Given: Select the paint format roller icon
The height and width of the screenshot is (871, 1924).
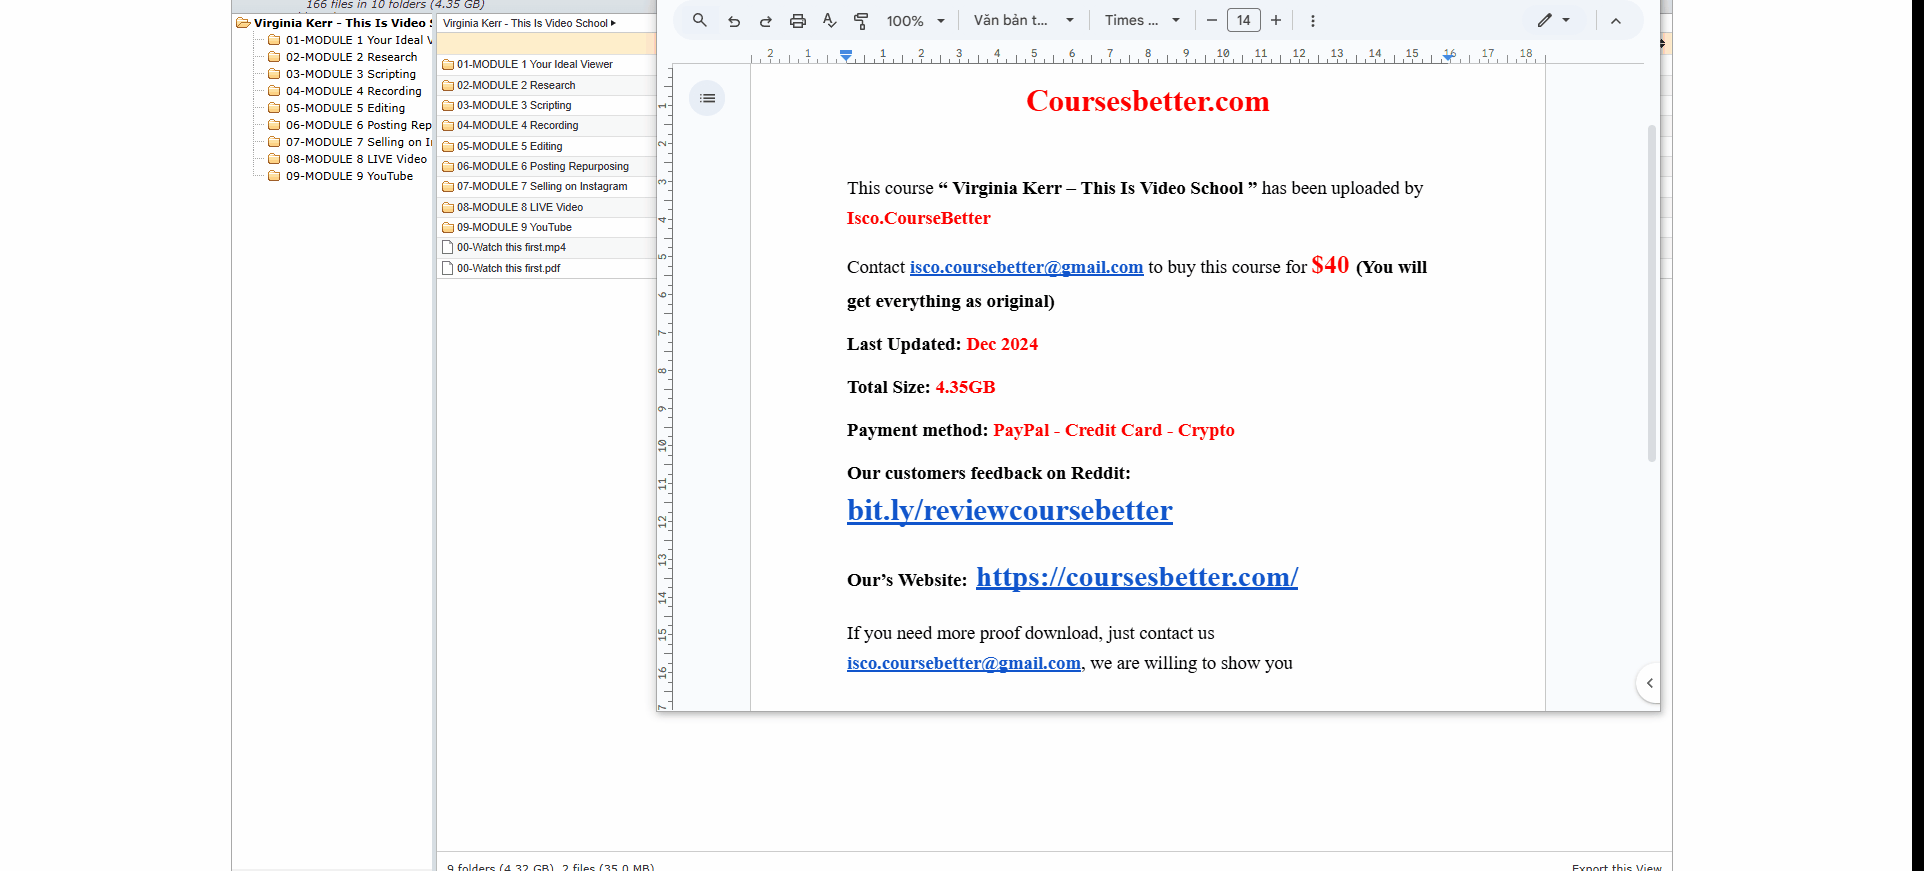Looking at the screenshot, I should click(x=861, y=21).
